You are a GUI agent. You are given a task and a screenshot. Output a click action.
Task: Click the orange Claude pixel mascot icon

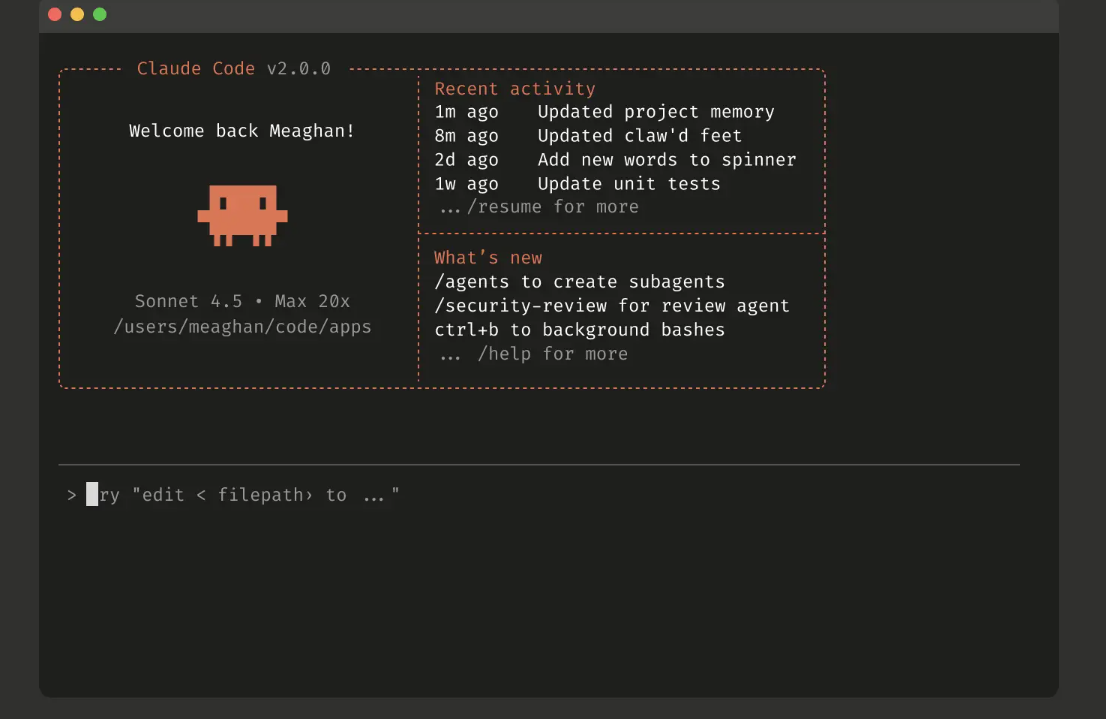pos(242,214)
